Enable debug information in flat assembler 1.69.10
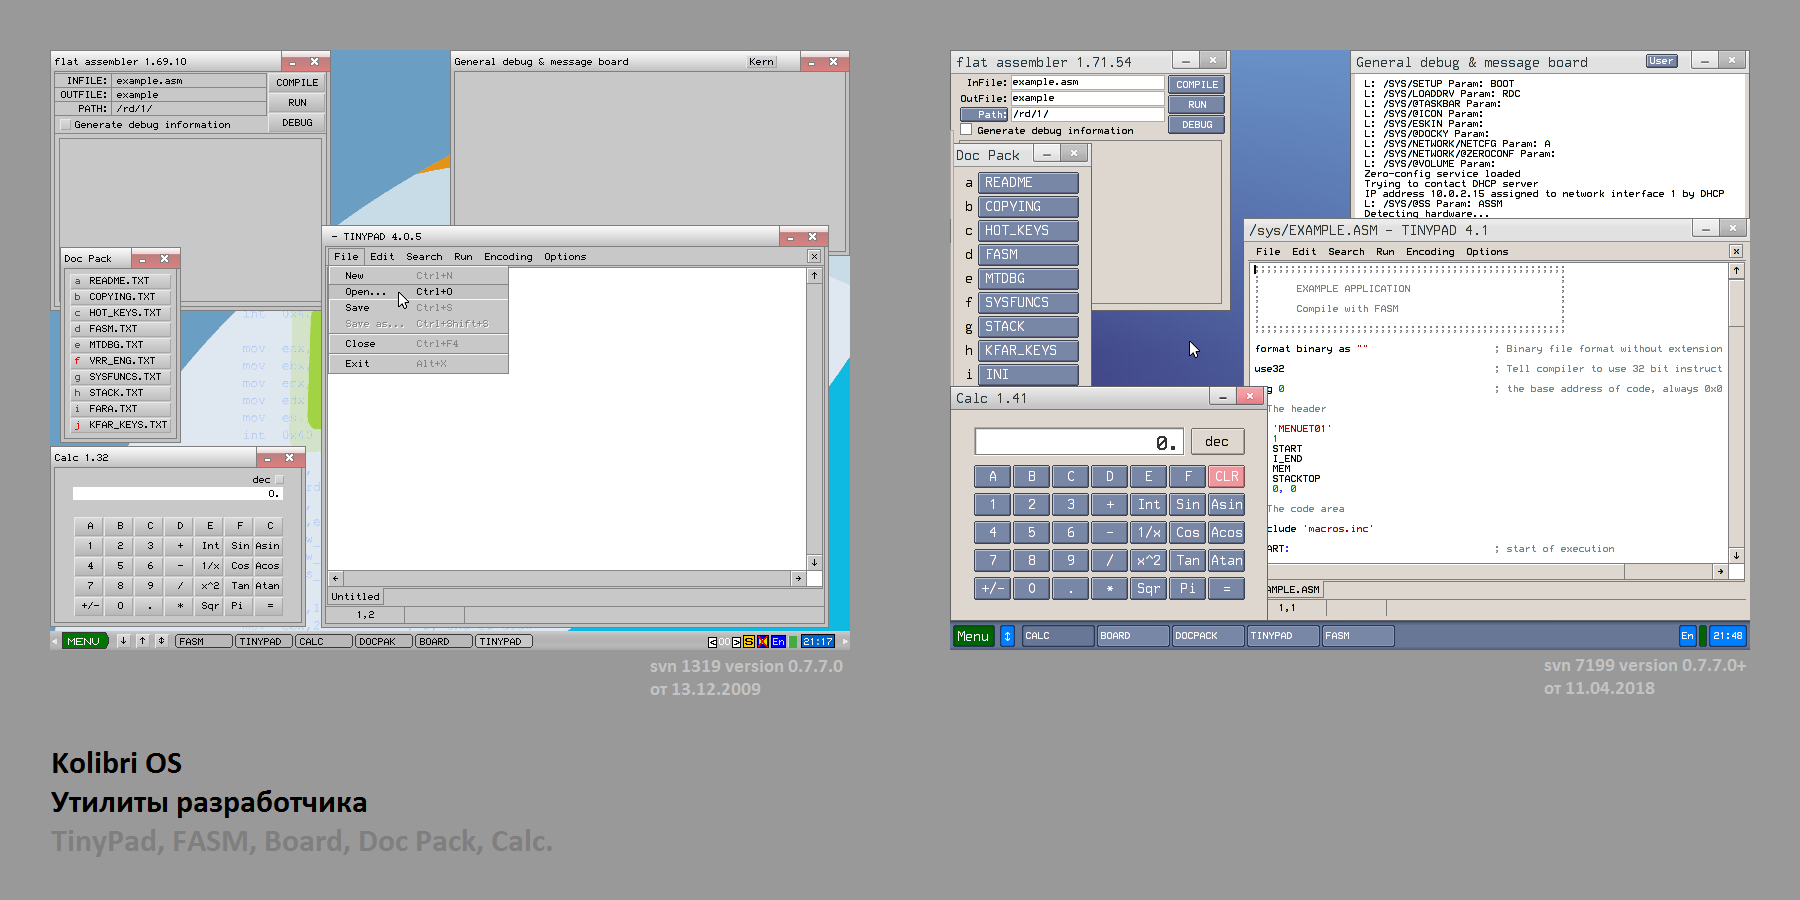The image size is (1800, 900). coord(66,125)
